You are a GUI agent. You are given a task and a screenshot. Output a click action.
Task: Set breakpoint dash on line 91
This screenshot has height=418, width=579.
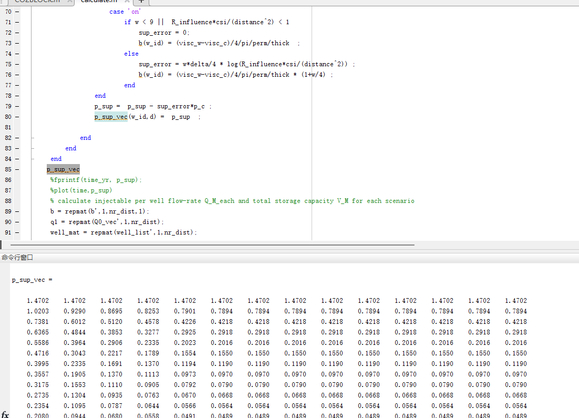17,233
